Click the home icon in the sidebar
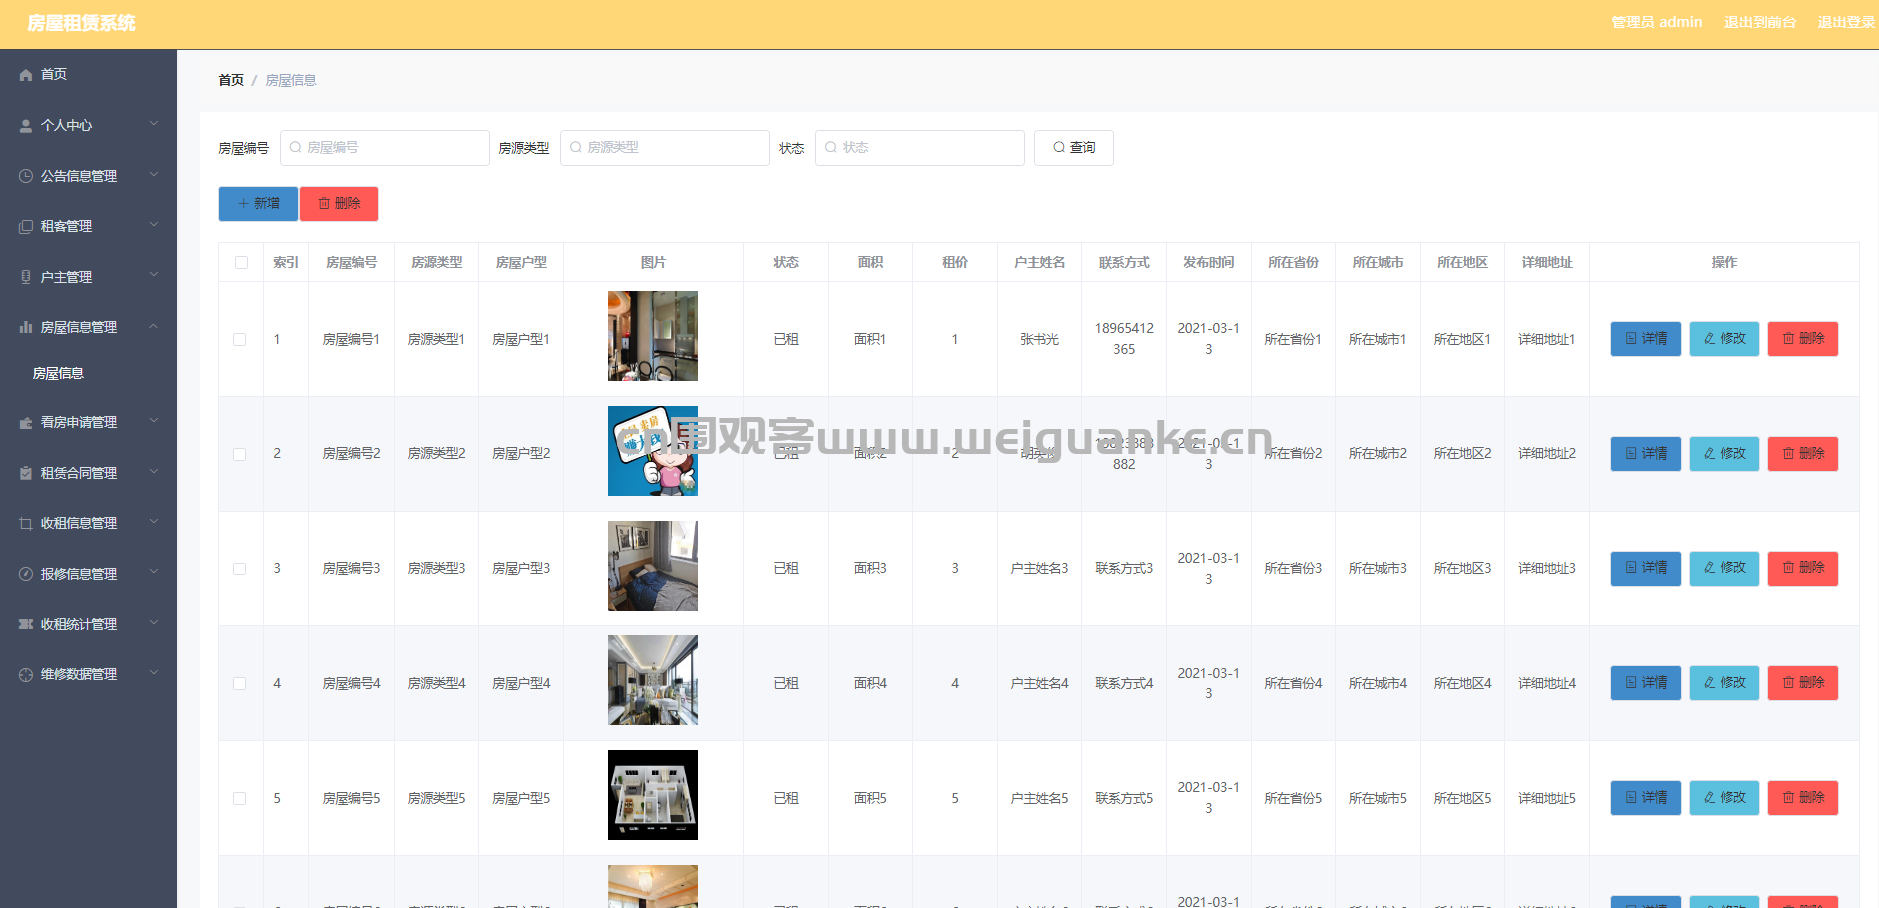The height and width of the screenshot is (908, 1879). coord(26,75)
